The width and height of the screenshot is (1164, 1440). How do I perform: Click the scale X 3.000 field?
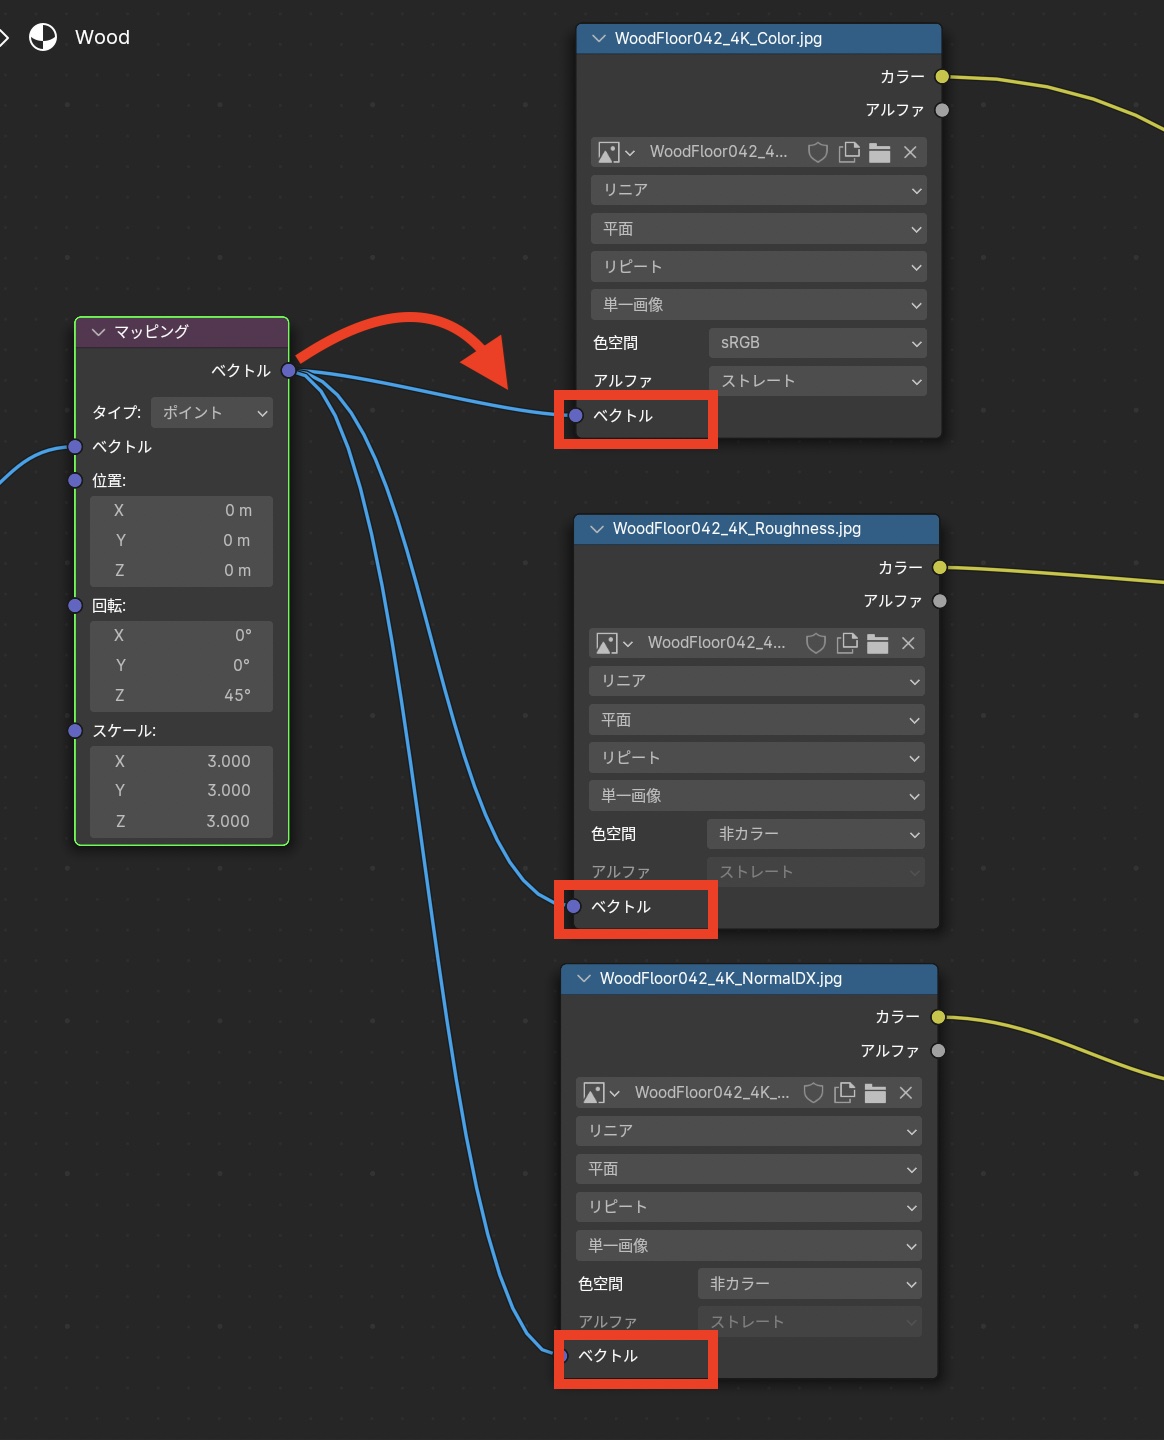(181, 761)
